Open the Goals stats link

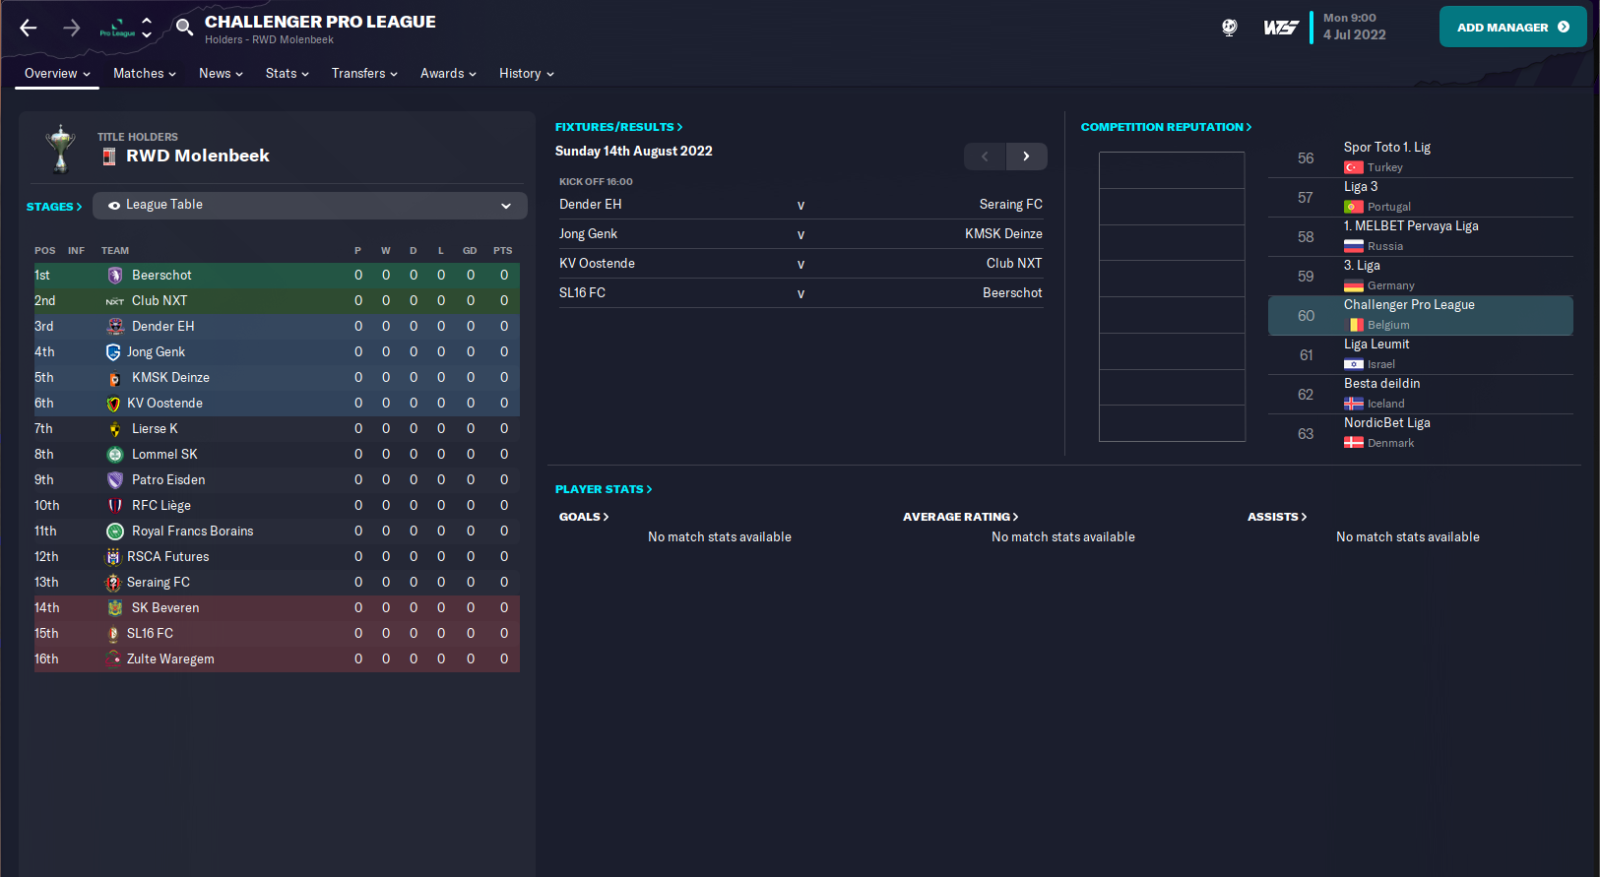coord(584,517)
